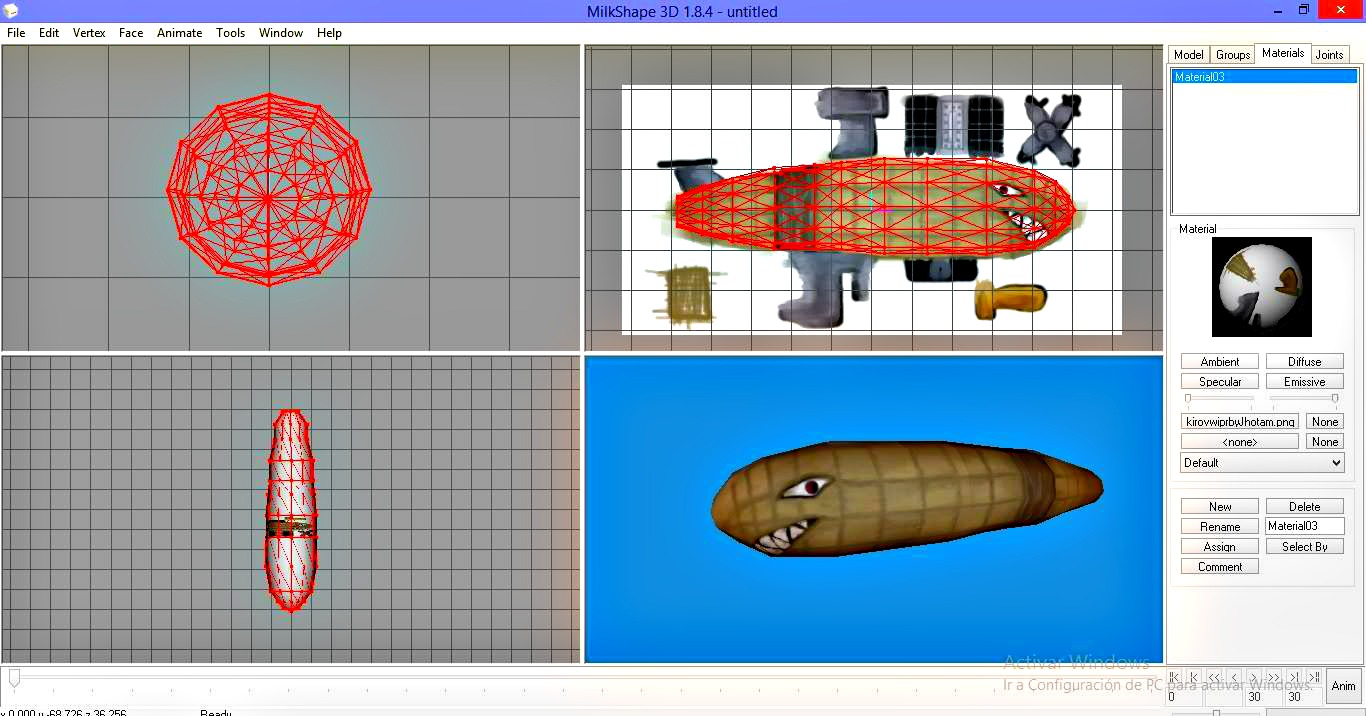
Task: Switch to the Groups tab
Action: (1233, 55)
